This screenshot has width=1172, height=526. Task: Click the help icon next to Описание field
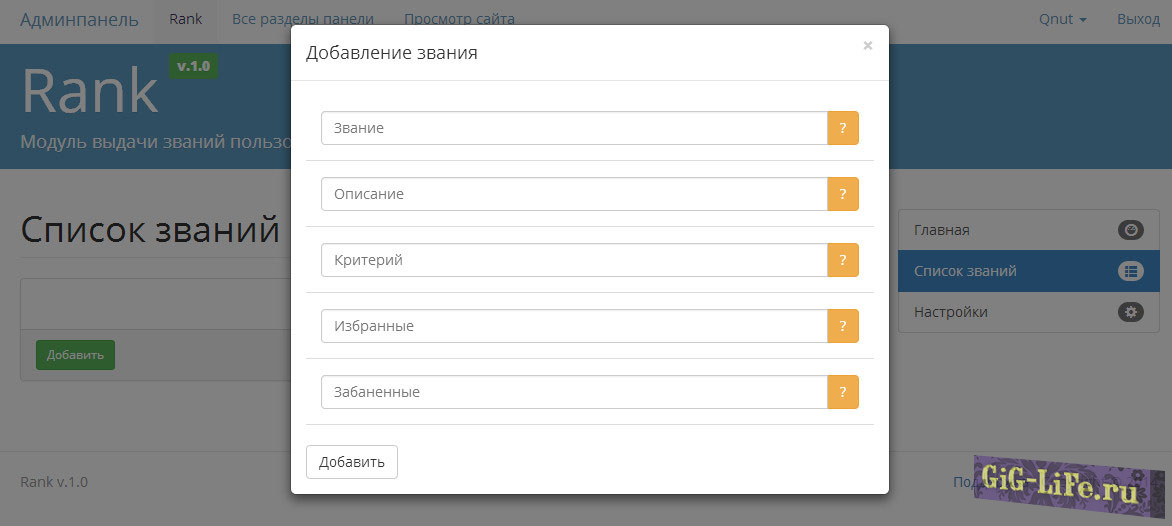point(842,194)
